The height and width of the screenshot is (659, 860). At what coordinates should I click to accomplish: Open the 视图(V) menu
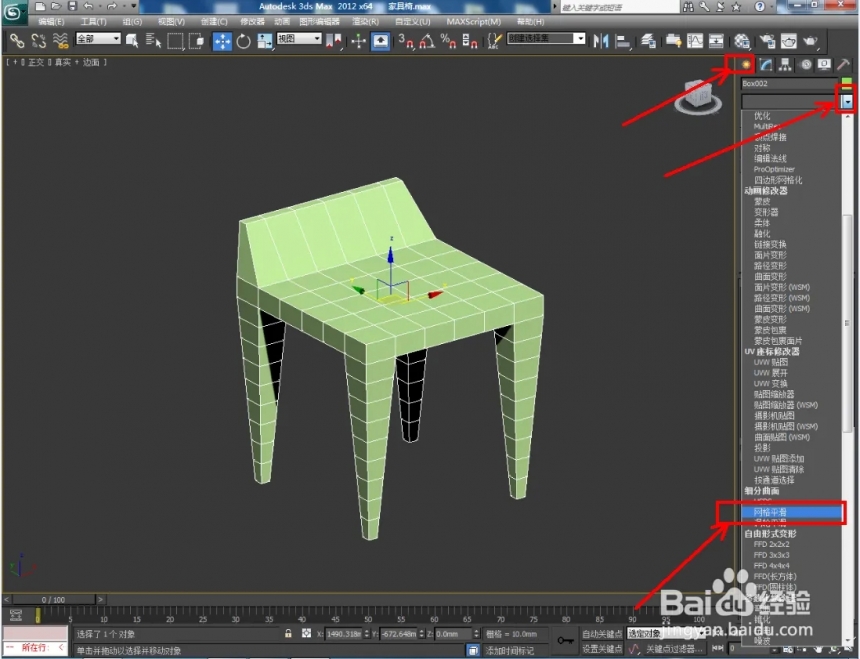171,22
